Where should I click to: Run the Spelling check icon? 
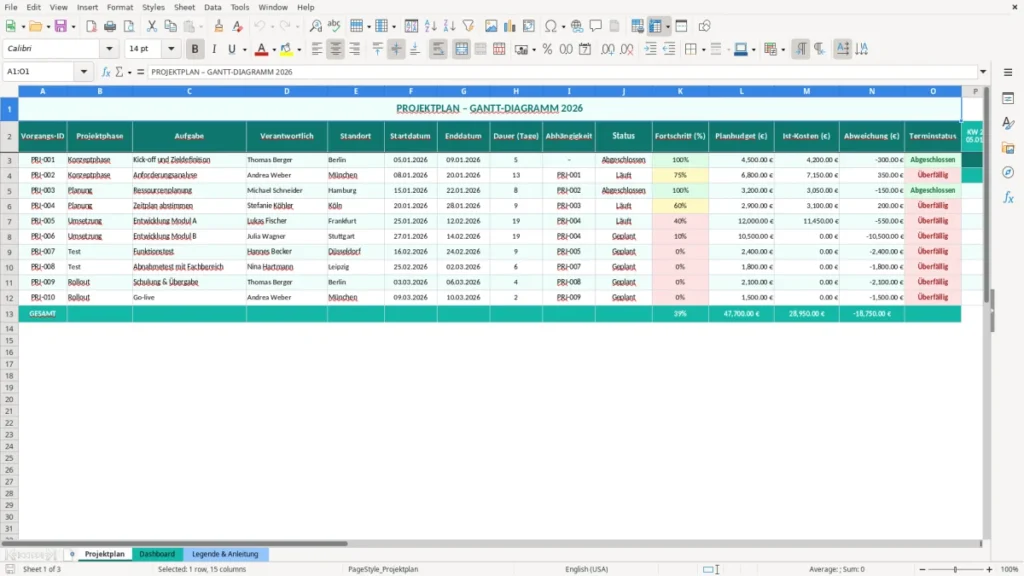click(x=334, y=26)
